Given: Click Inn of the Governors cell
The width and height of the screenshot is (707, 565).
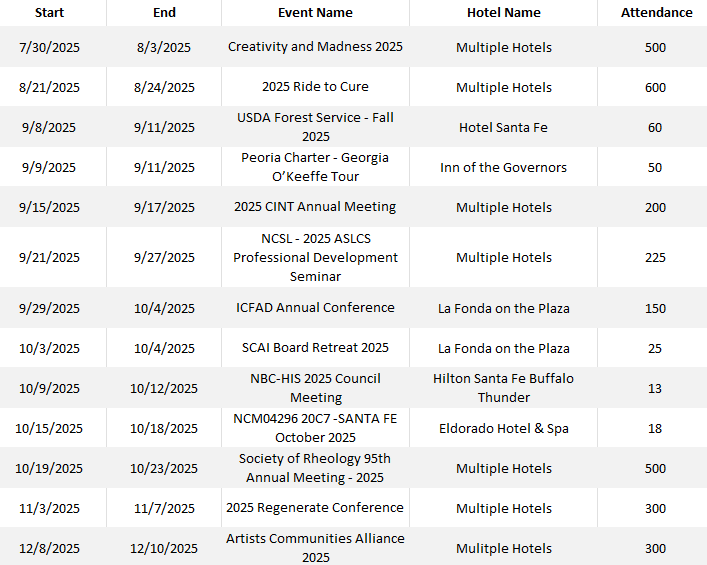Looking at the screenshot, I should click(x=503, y=167).
